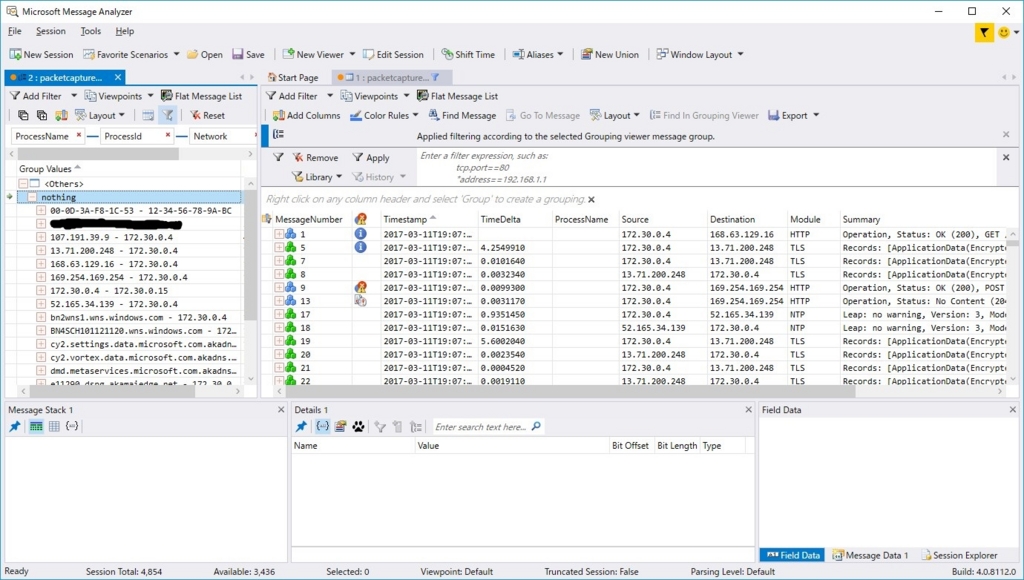This screenshot has height=580, width=1024.
Task: Open the Window Layout dropdown arrow
Action: point(740,54)
